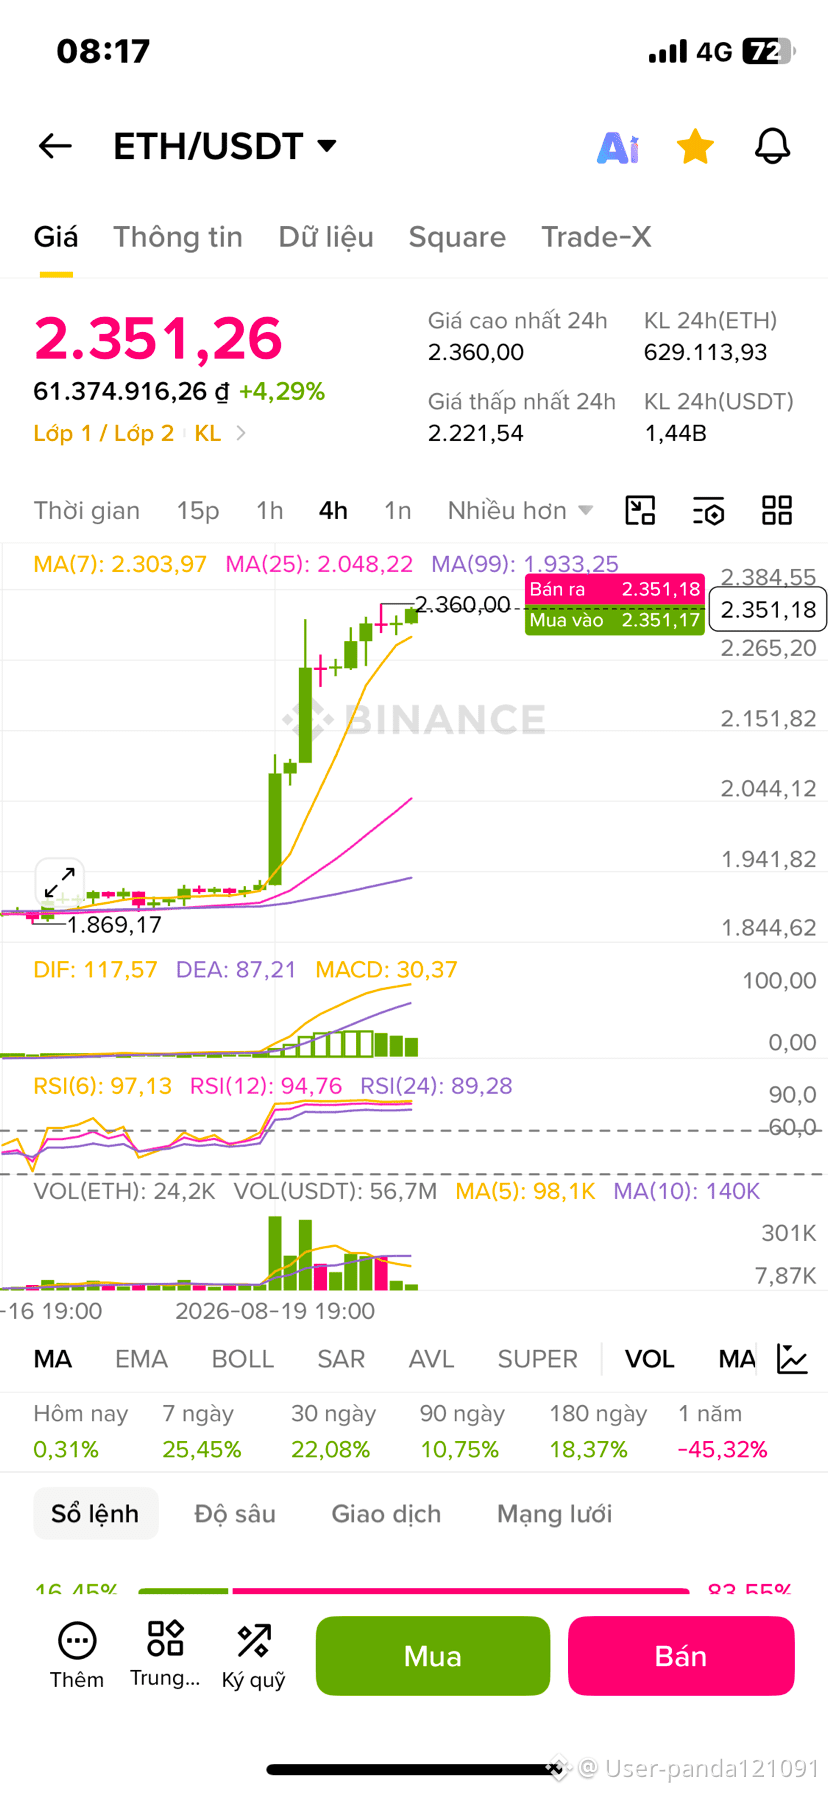Open indicator chart settings icon
828x1793 pixels.
792,1359
